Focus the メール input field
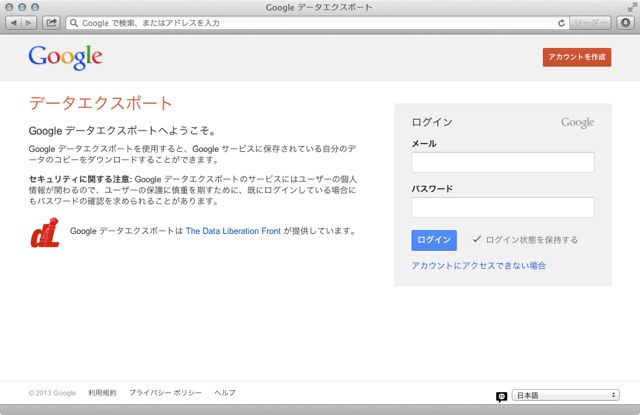 click(503, 162)
